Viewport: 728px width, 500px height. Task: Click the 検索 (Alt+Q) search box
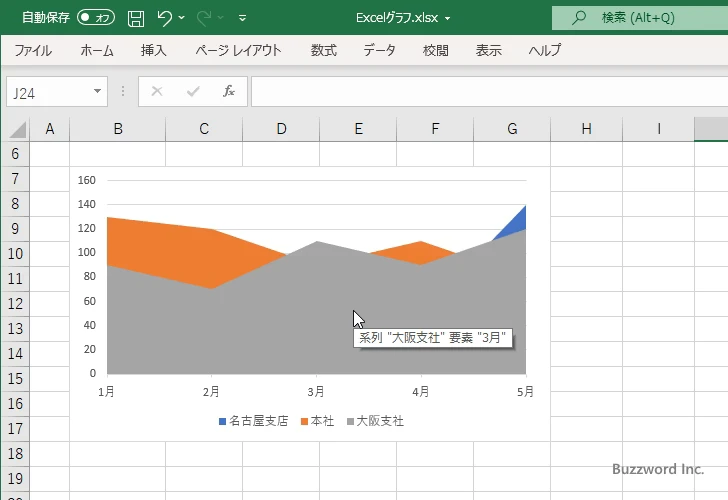640,18
